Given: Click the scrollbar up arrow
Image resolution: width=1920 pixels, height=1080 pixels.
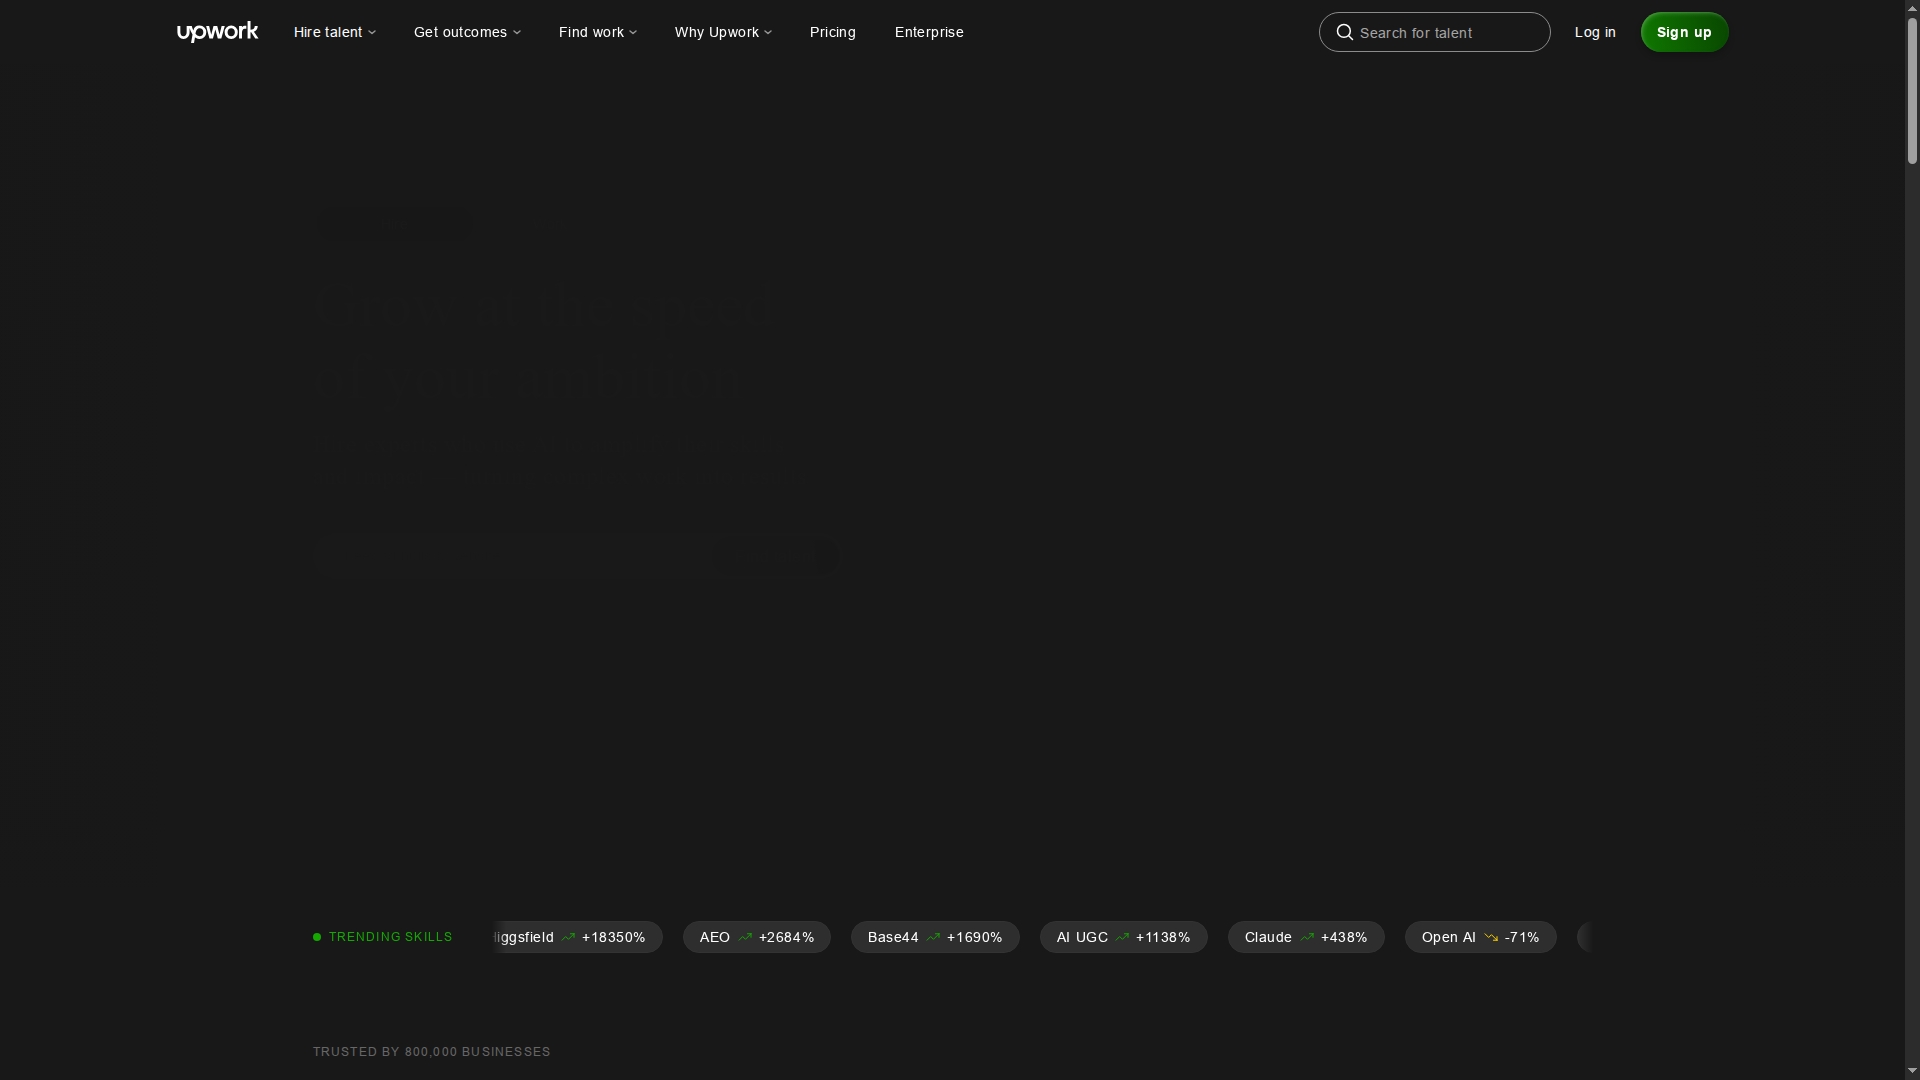Looking at the screenshot, I should (x=1912, y=7).
